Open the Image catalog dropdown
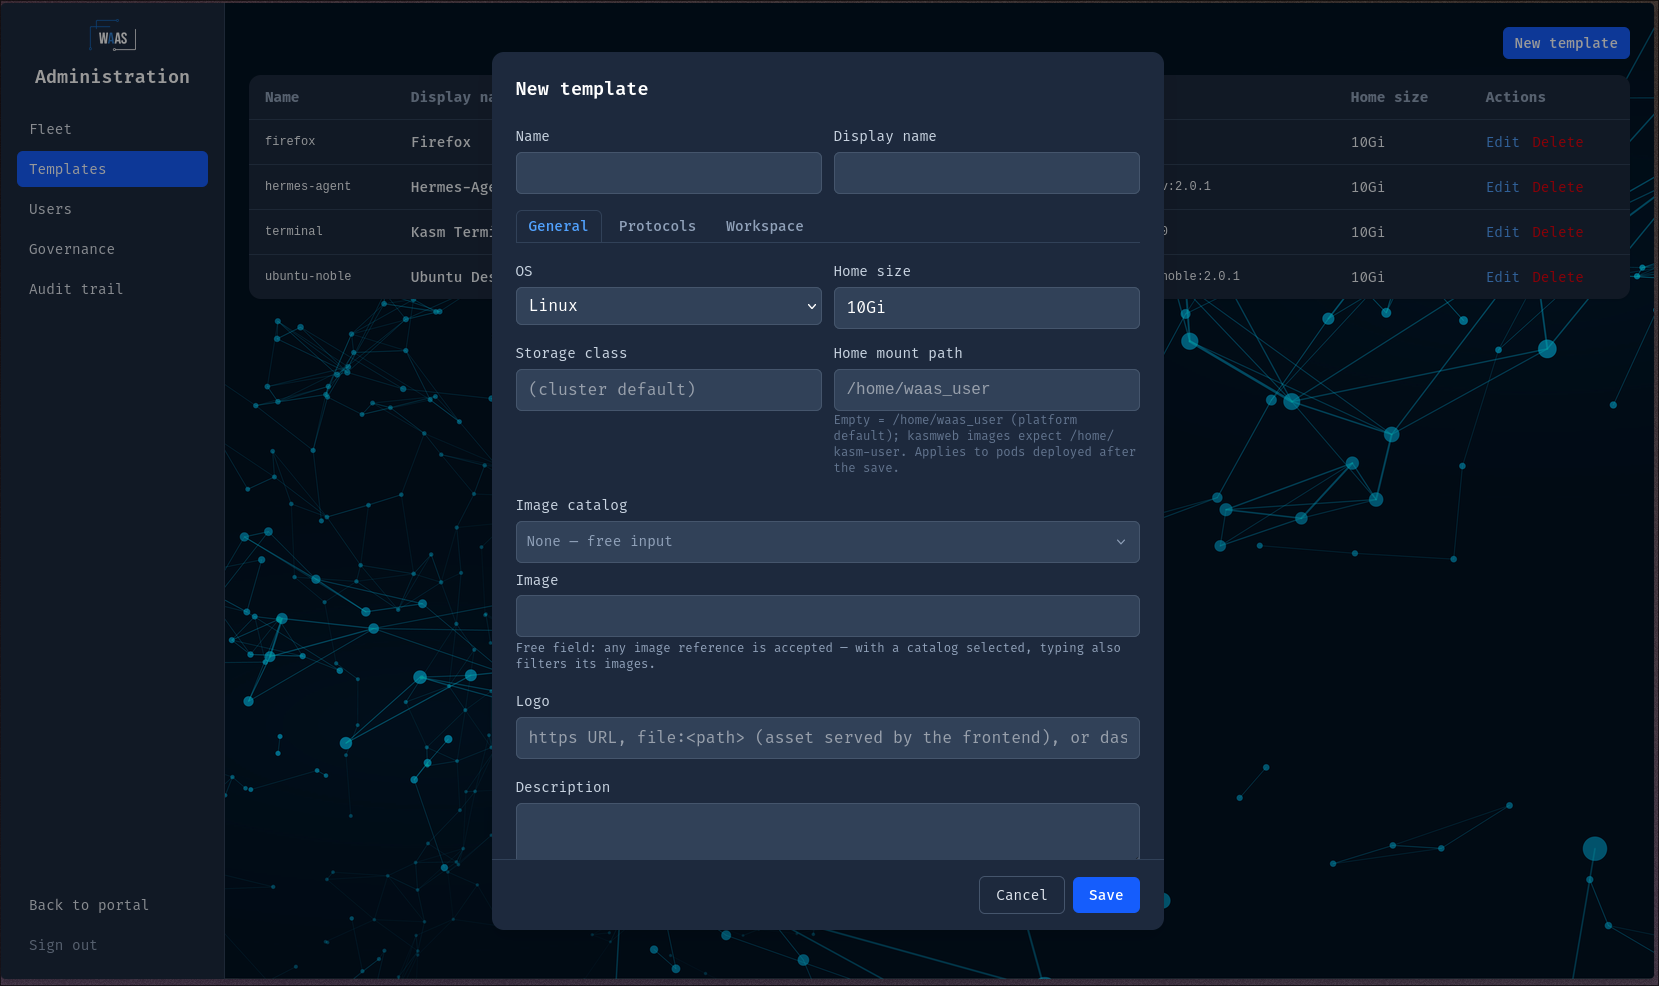 (x=827, y=542)
